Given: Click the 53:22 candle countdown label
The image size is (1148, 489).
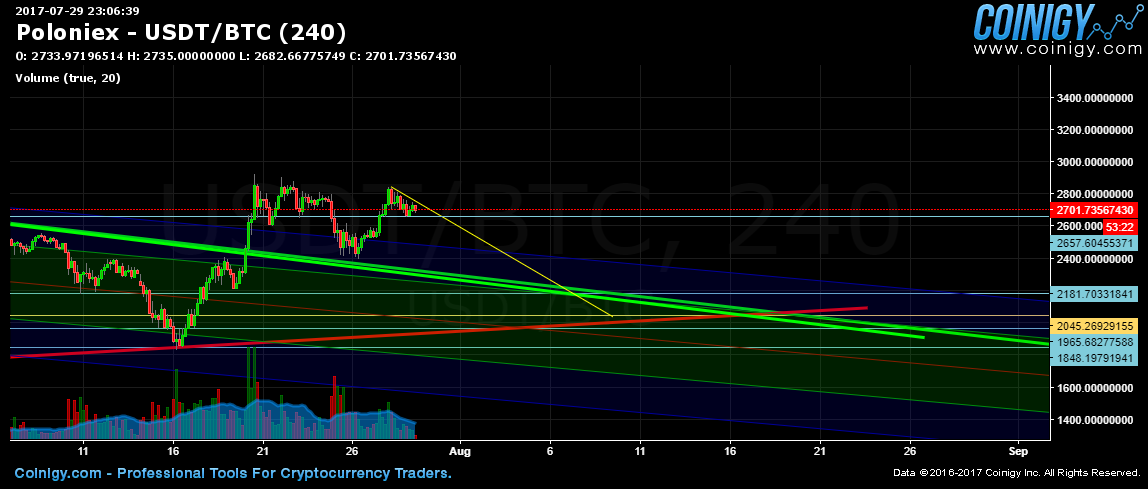Looking at the screenshot, I should click(x=1121, y=226).
